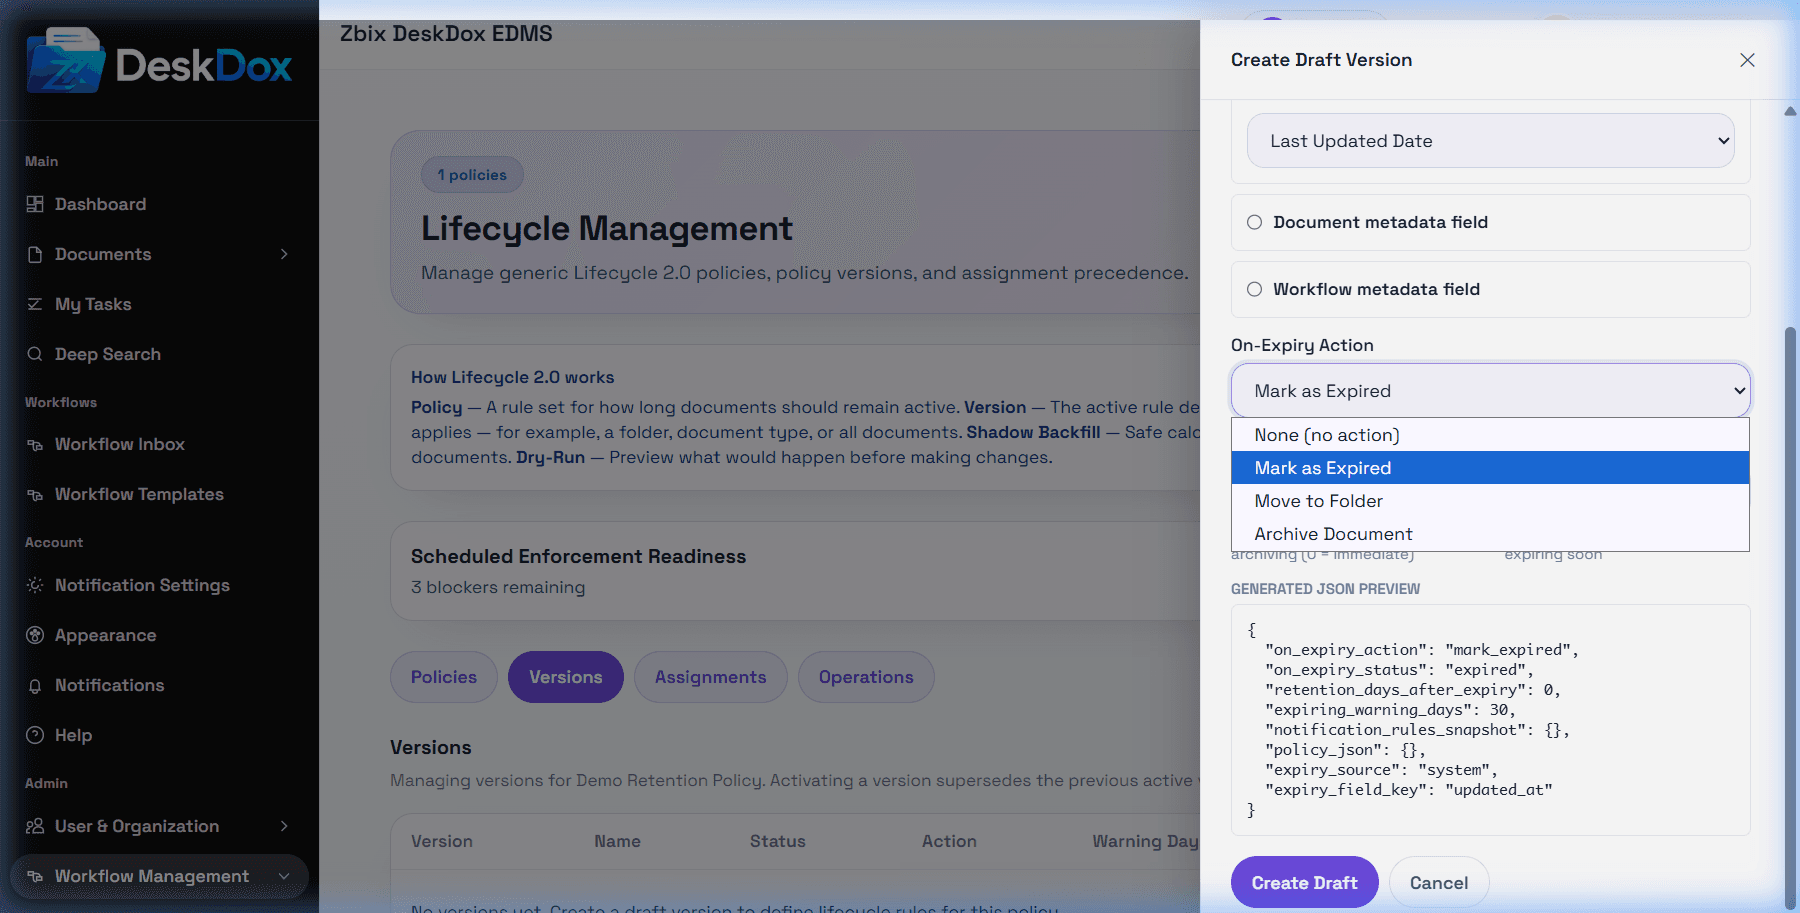Click the Deep Search magnifier icon
This screenshot has height=913, width=1800.
click(x=35, y=354)
